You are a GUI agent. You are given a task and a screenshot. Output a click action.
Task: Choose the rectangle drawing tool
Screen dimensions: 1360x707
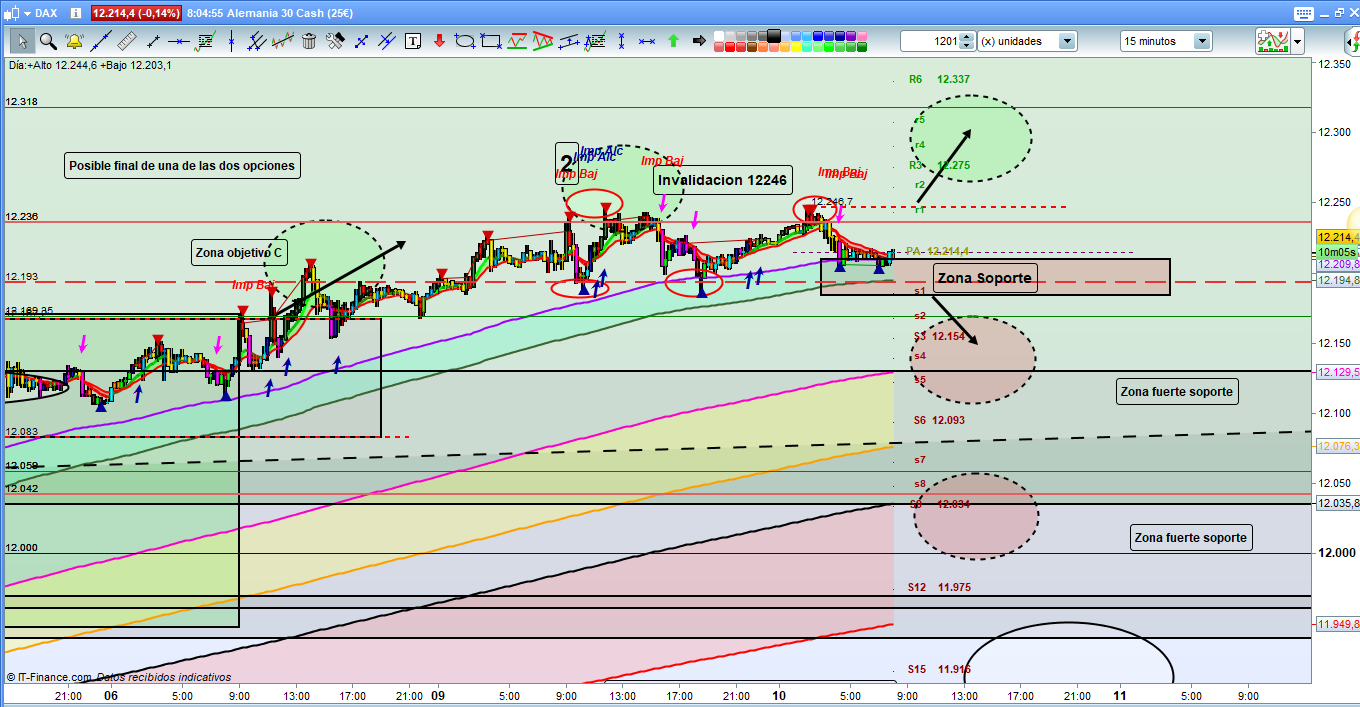pyautogui.click(x=490, y=41)
